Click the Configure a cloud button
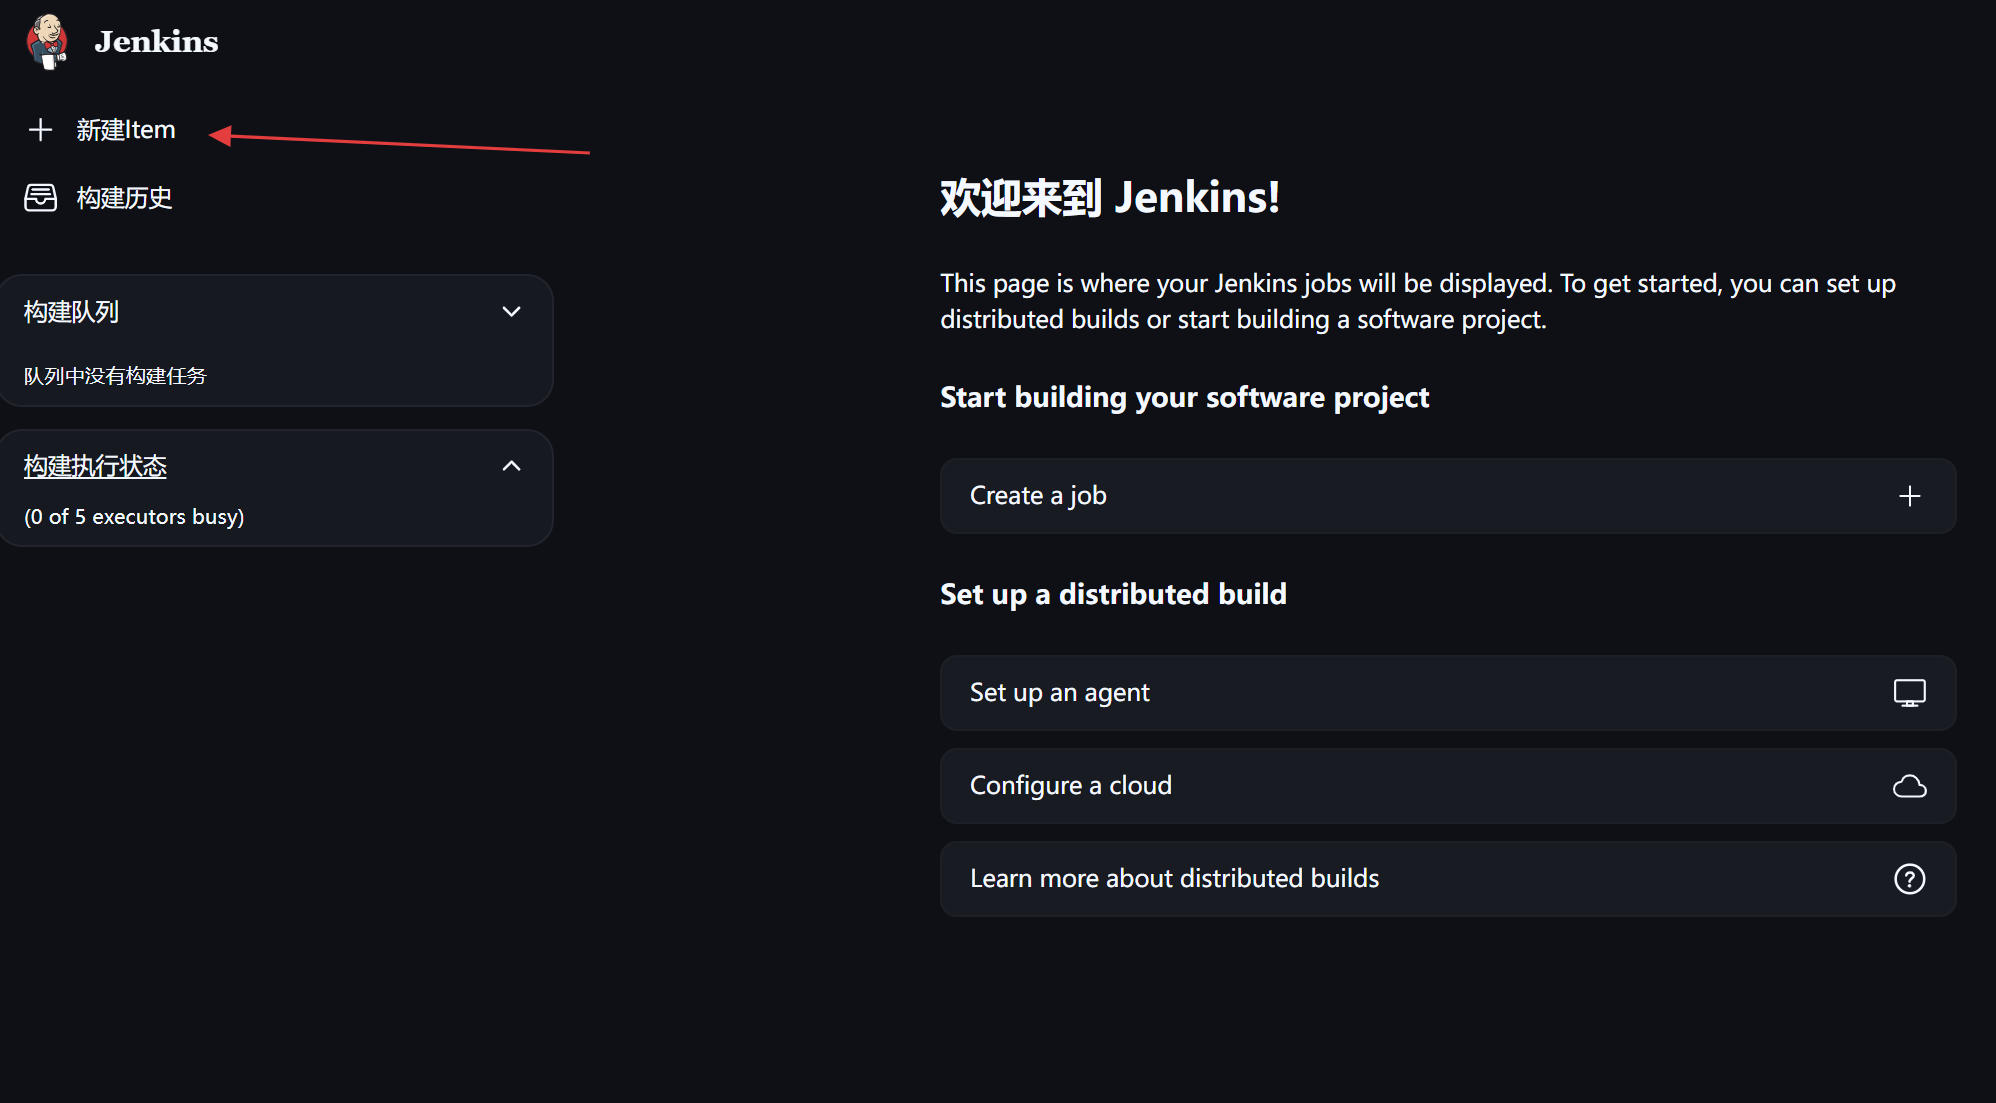 [x=1071, y=786]
